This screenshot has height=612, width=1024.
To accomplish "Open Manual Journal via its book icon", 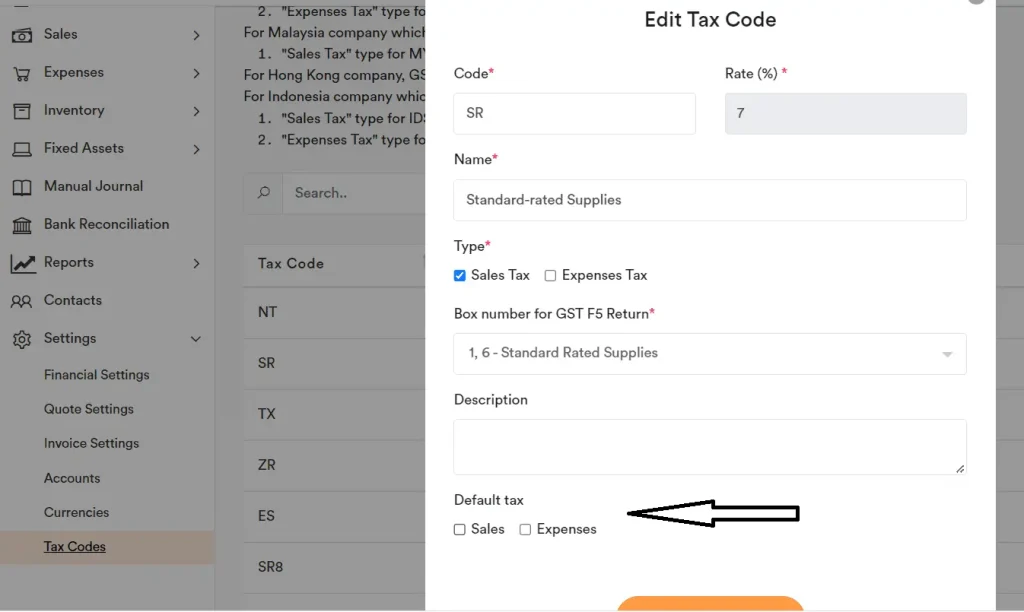I will coord(22,186).
